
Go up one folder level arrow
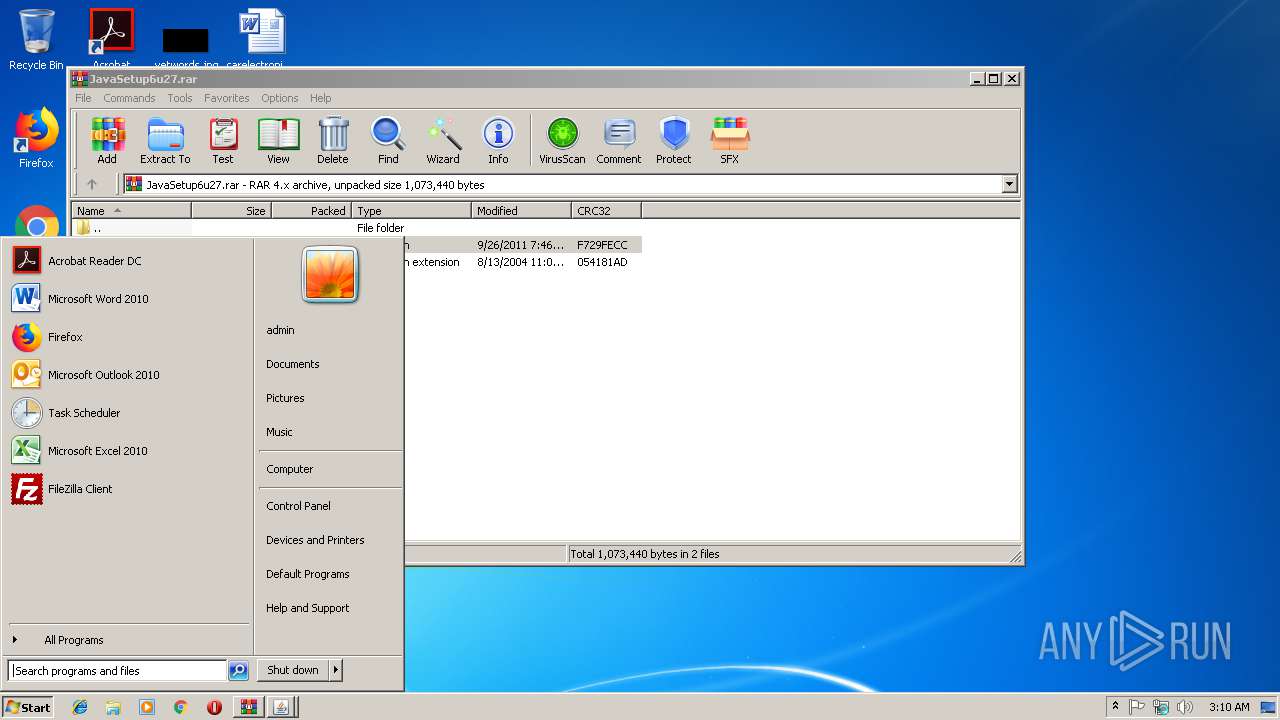(x=92, y=184)
